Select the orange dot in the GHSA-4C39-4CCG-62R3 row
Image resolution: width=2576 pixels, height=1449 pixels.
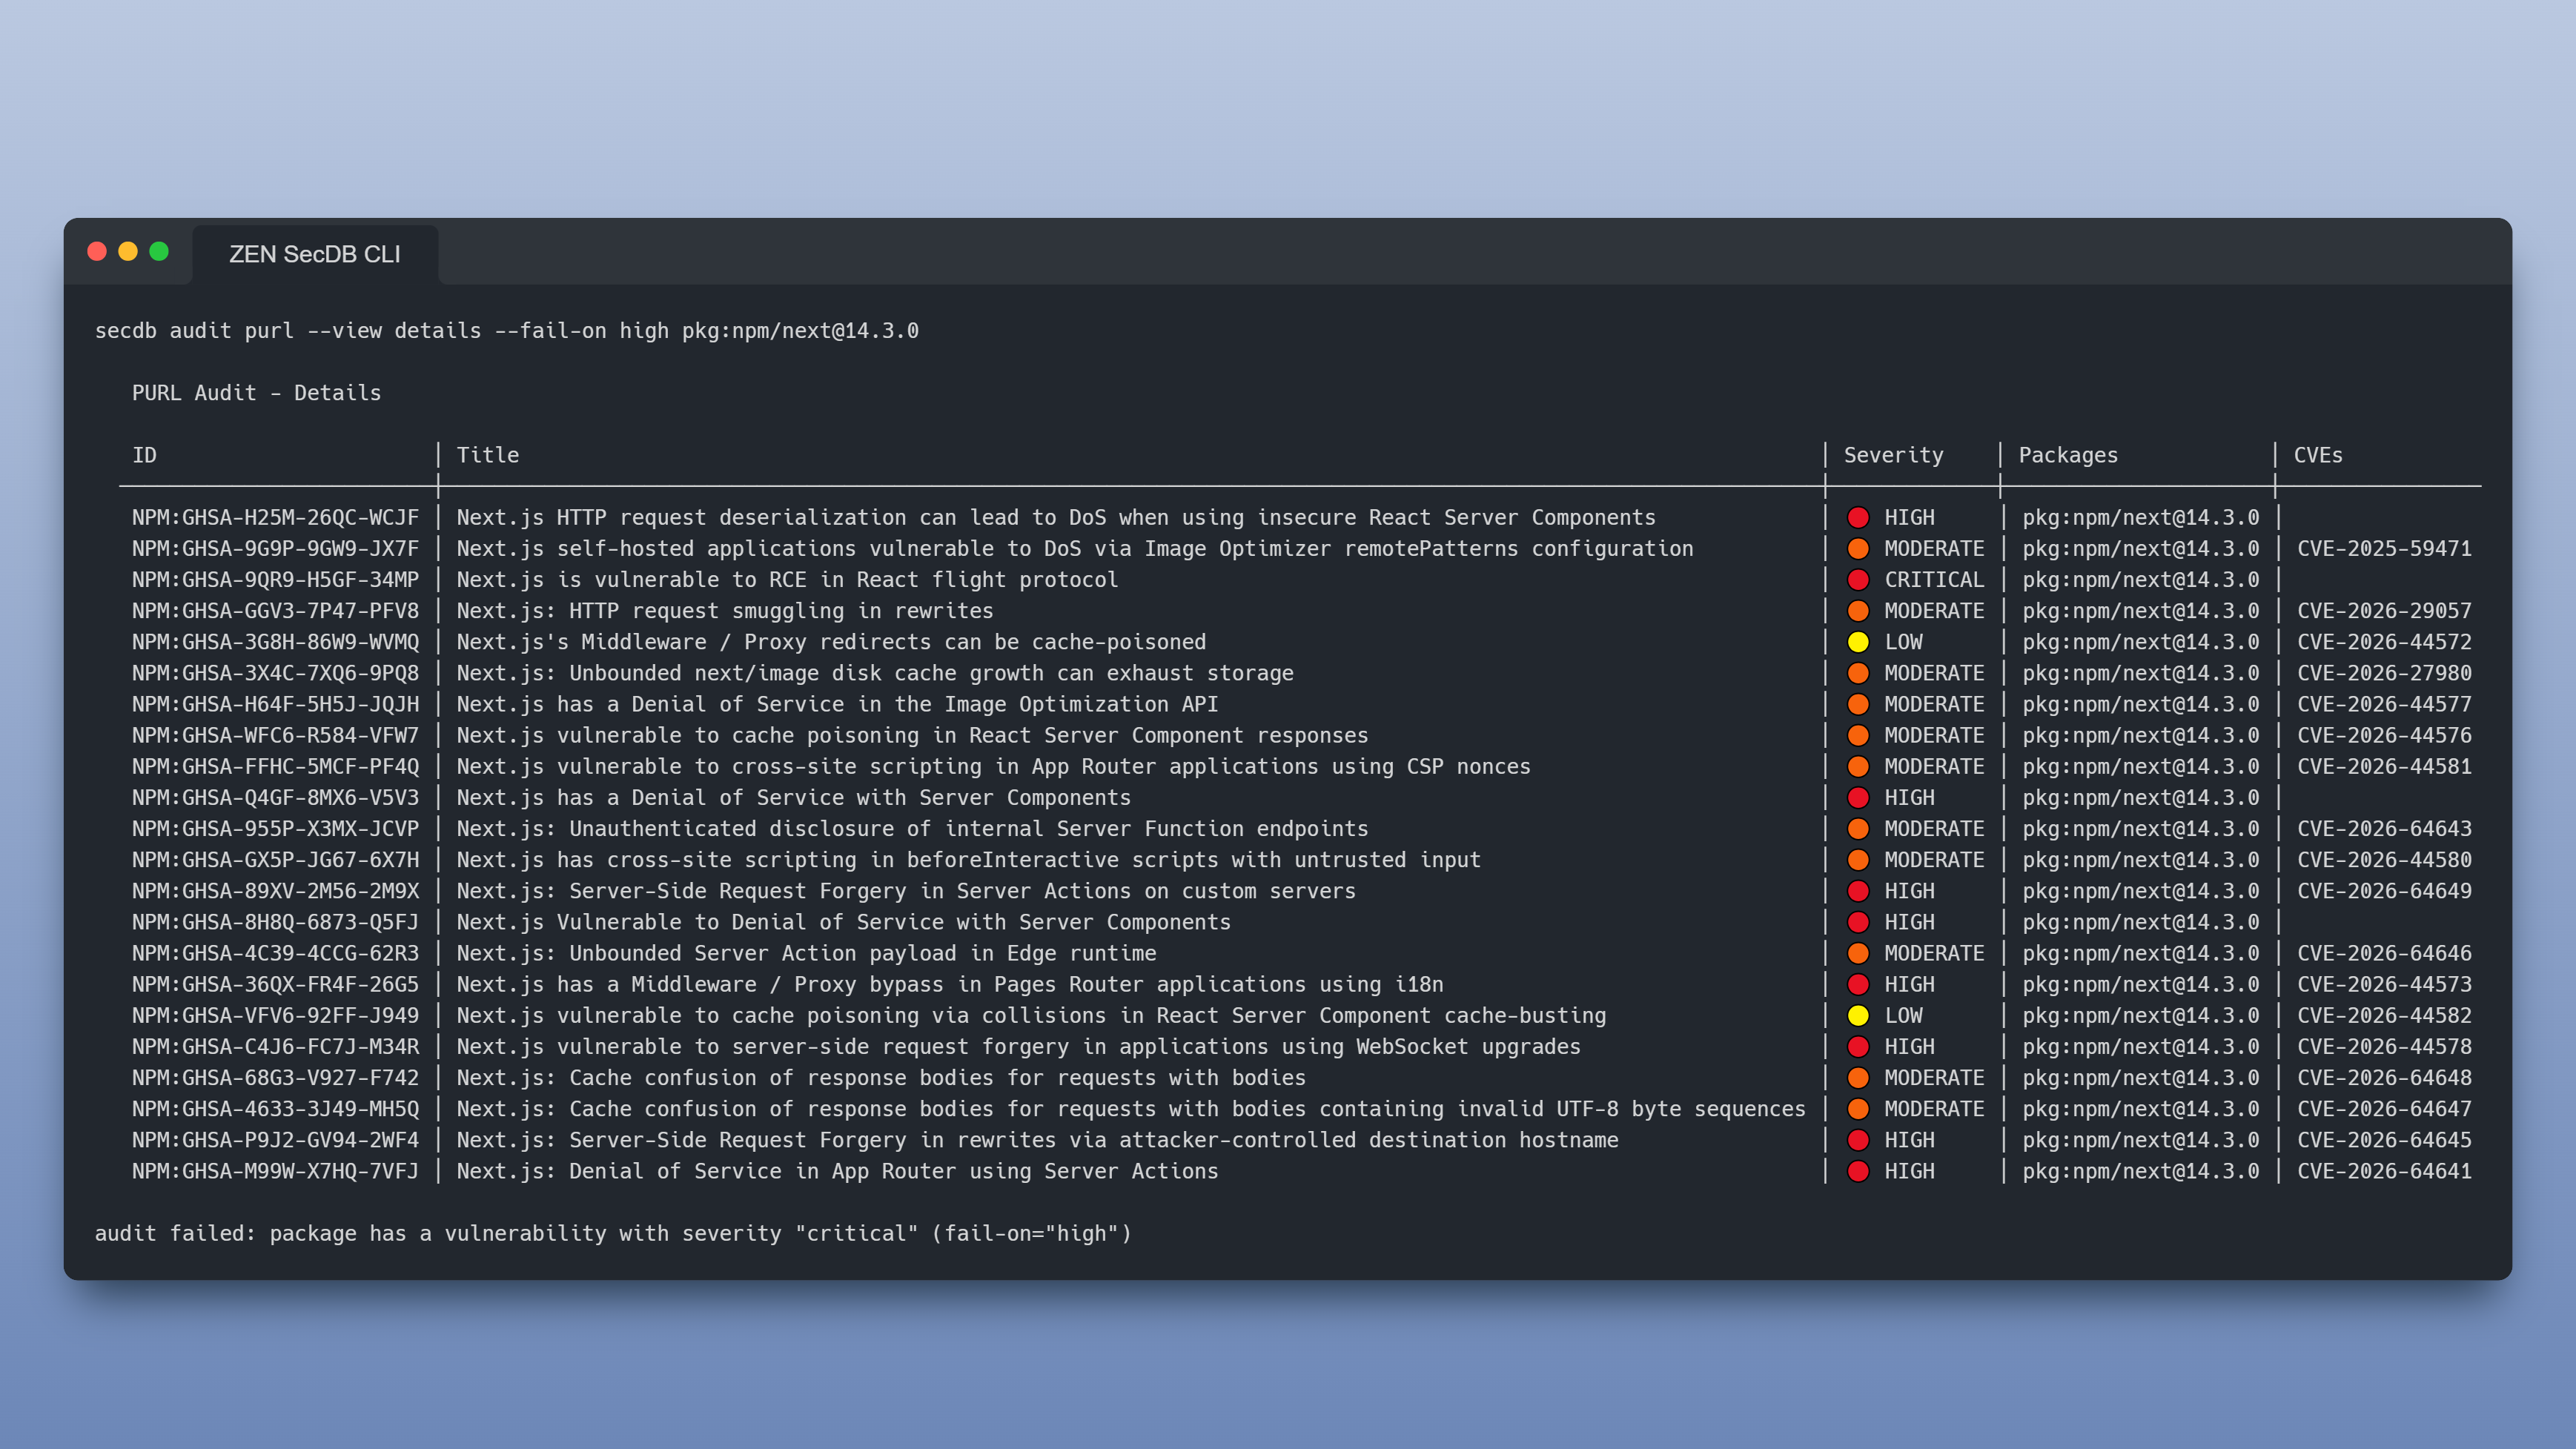click(1858, 953)
